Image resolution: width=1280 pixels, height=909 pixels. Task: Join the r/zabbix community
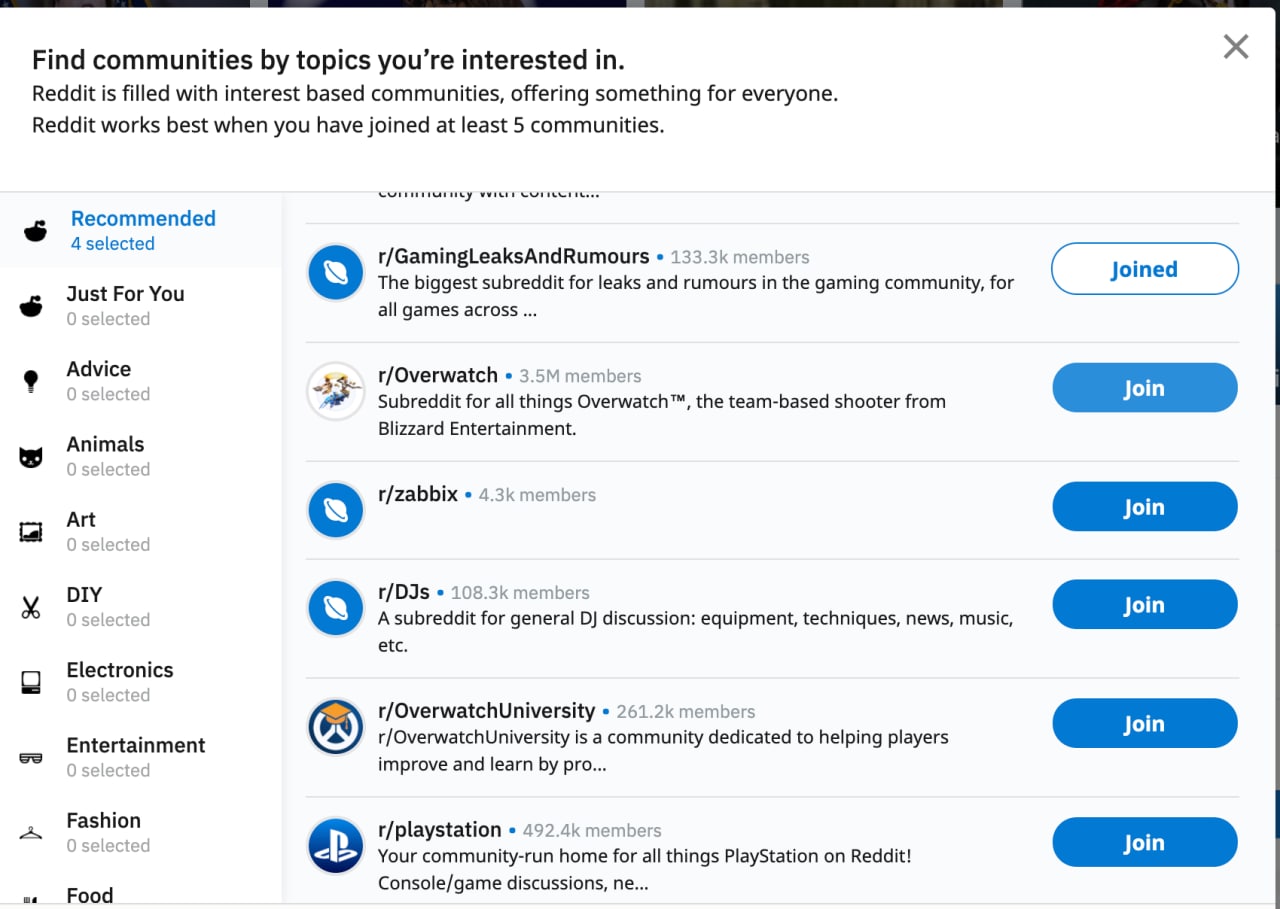[1145, 507]
